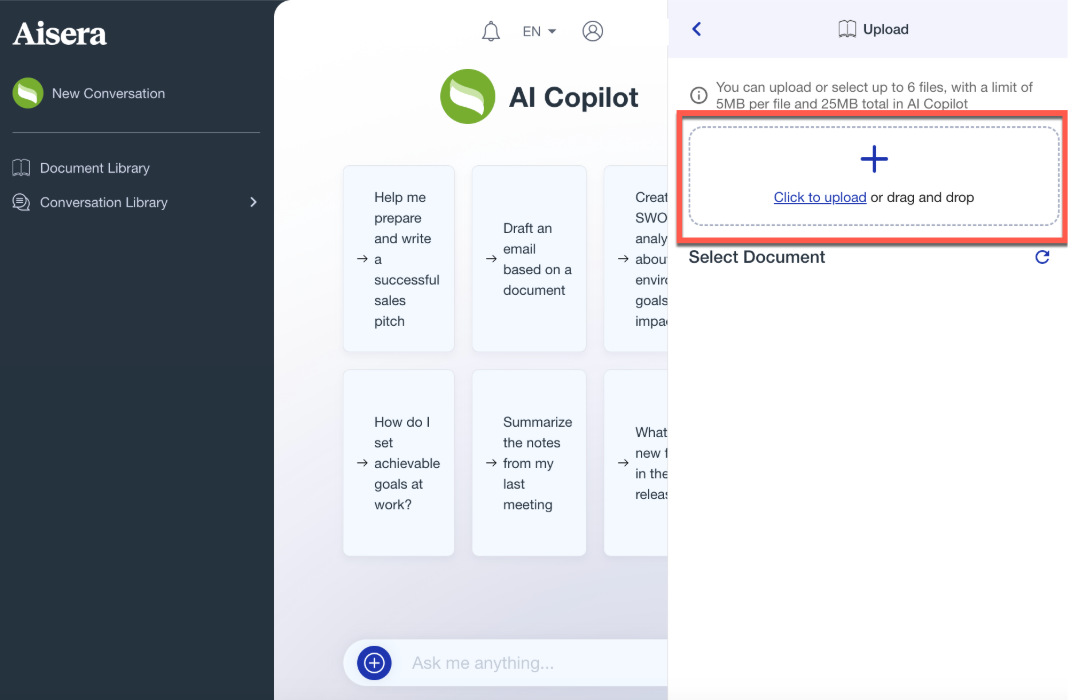
Task: Click the blue plus button beside chat input
Action: (374, 662)
